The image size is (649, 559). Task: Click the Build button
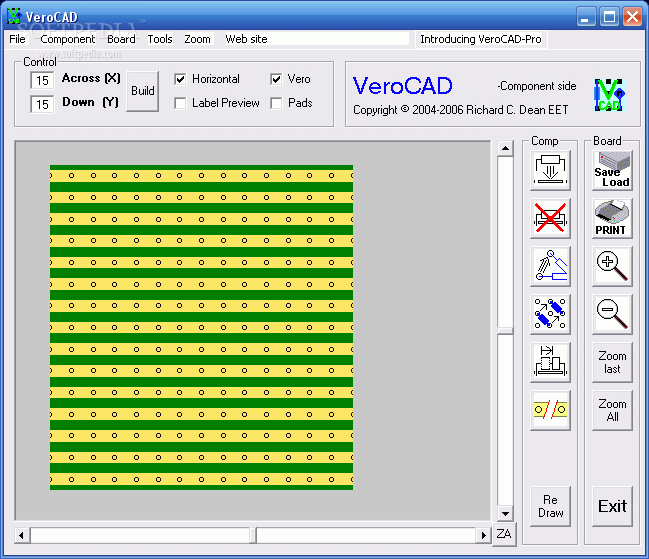tap(142, 91)
